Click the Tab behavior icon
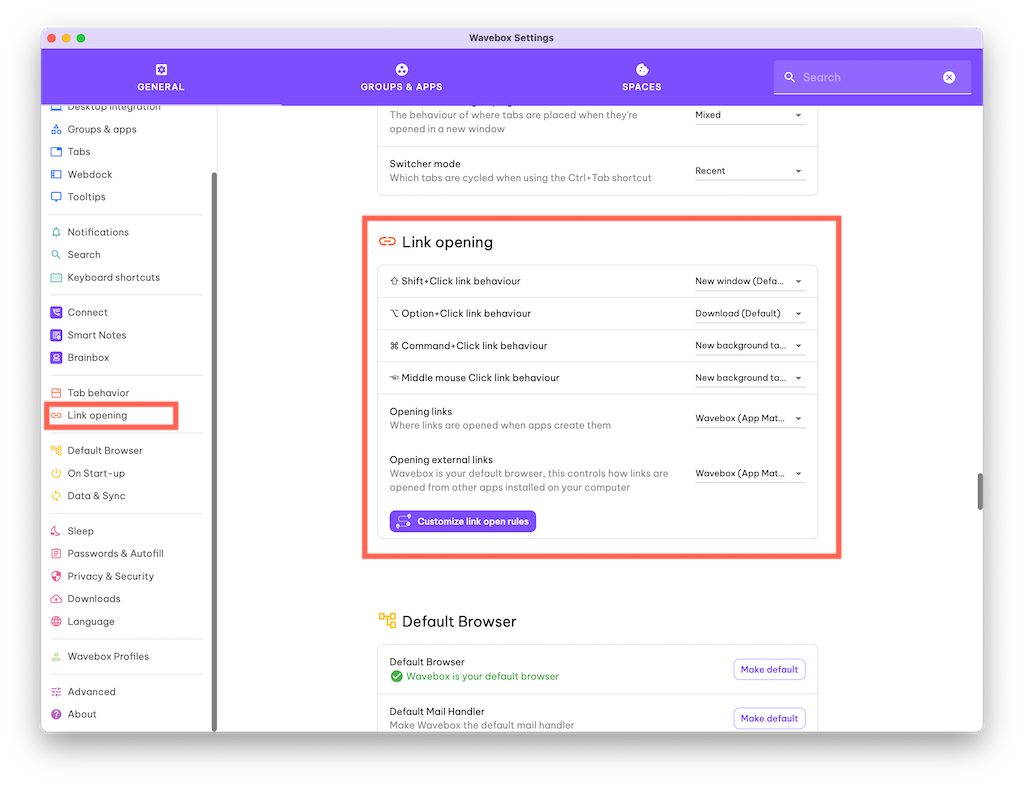This screenshot has width=1024, height=786. pyautogui.click(x=56, y=393)
